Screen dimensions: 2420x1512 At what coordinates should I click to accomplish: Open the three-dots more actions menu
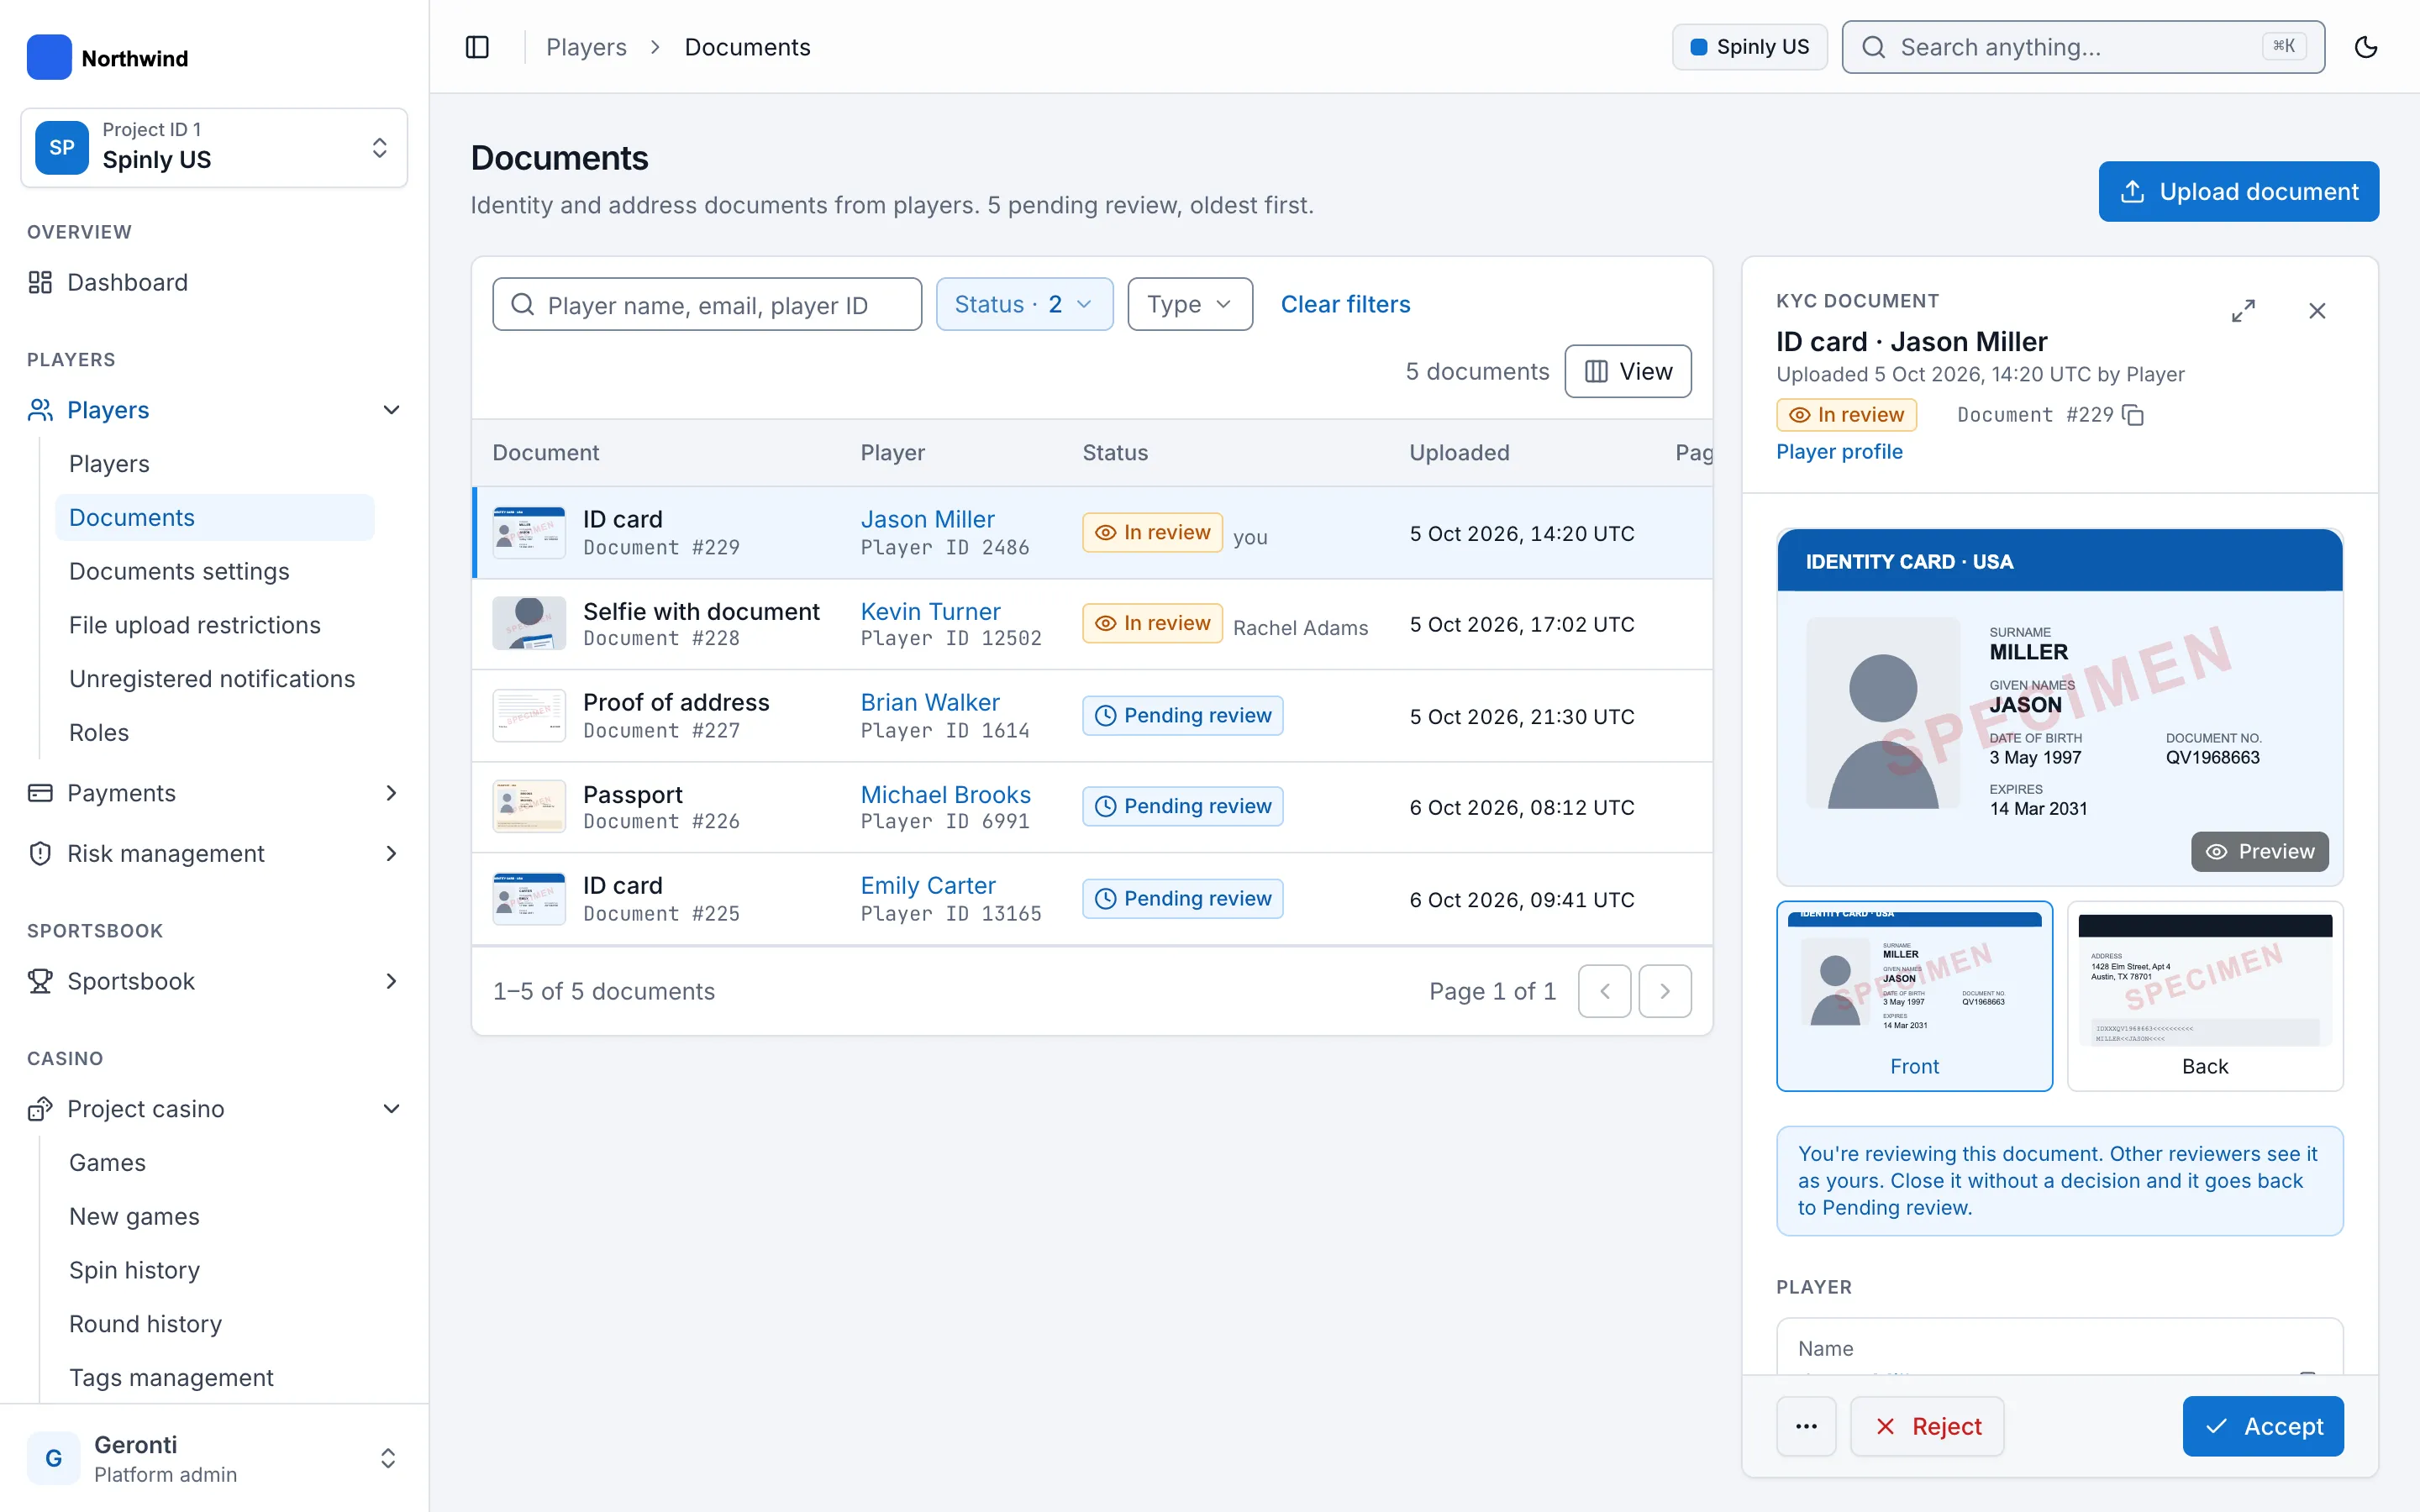tap(1806, 1426)
